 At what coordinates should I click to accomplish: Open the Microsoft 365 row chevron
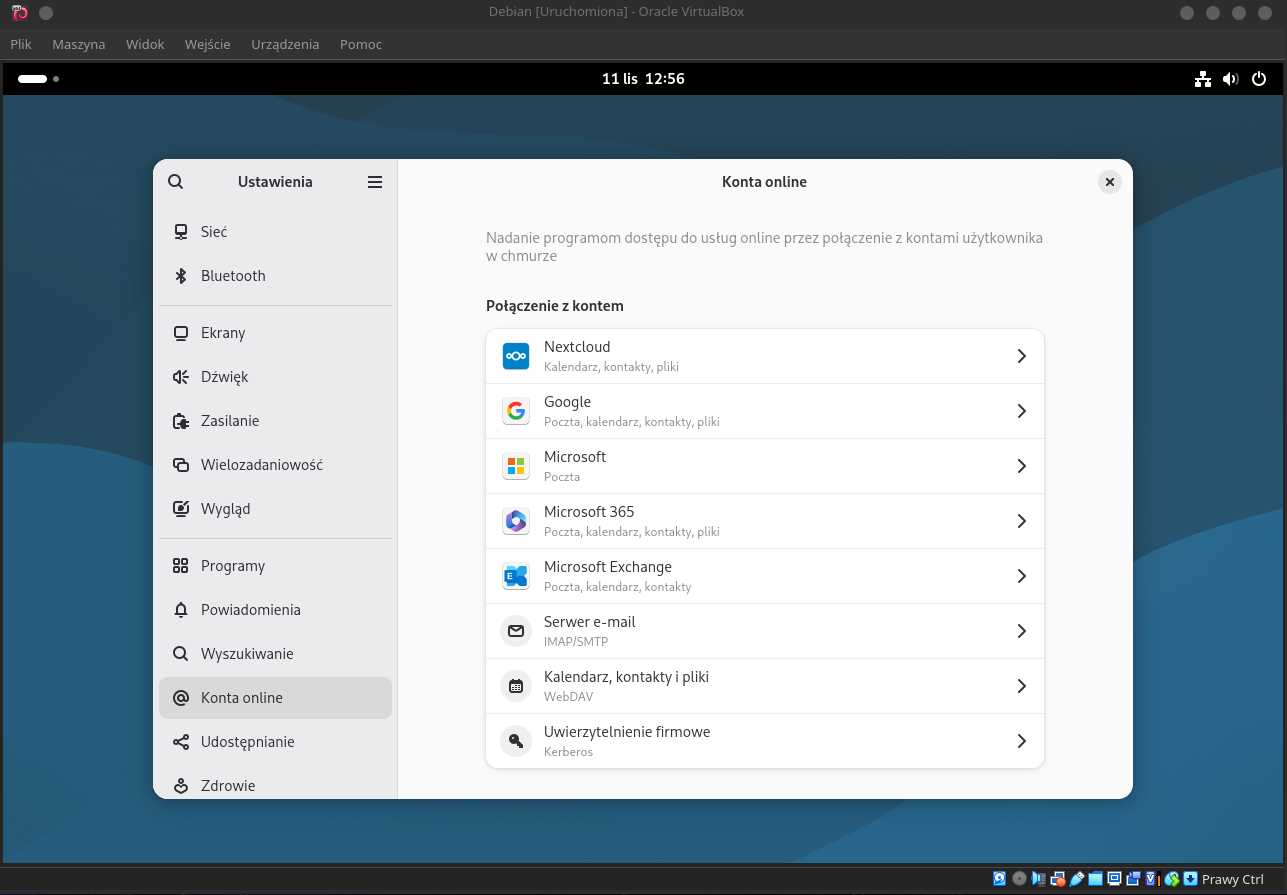(1021, 521)
